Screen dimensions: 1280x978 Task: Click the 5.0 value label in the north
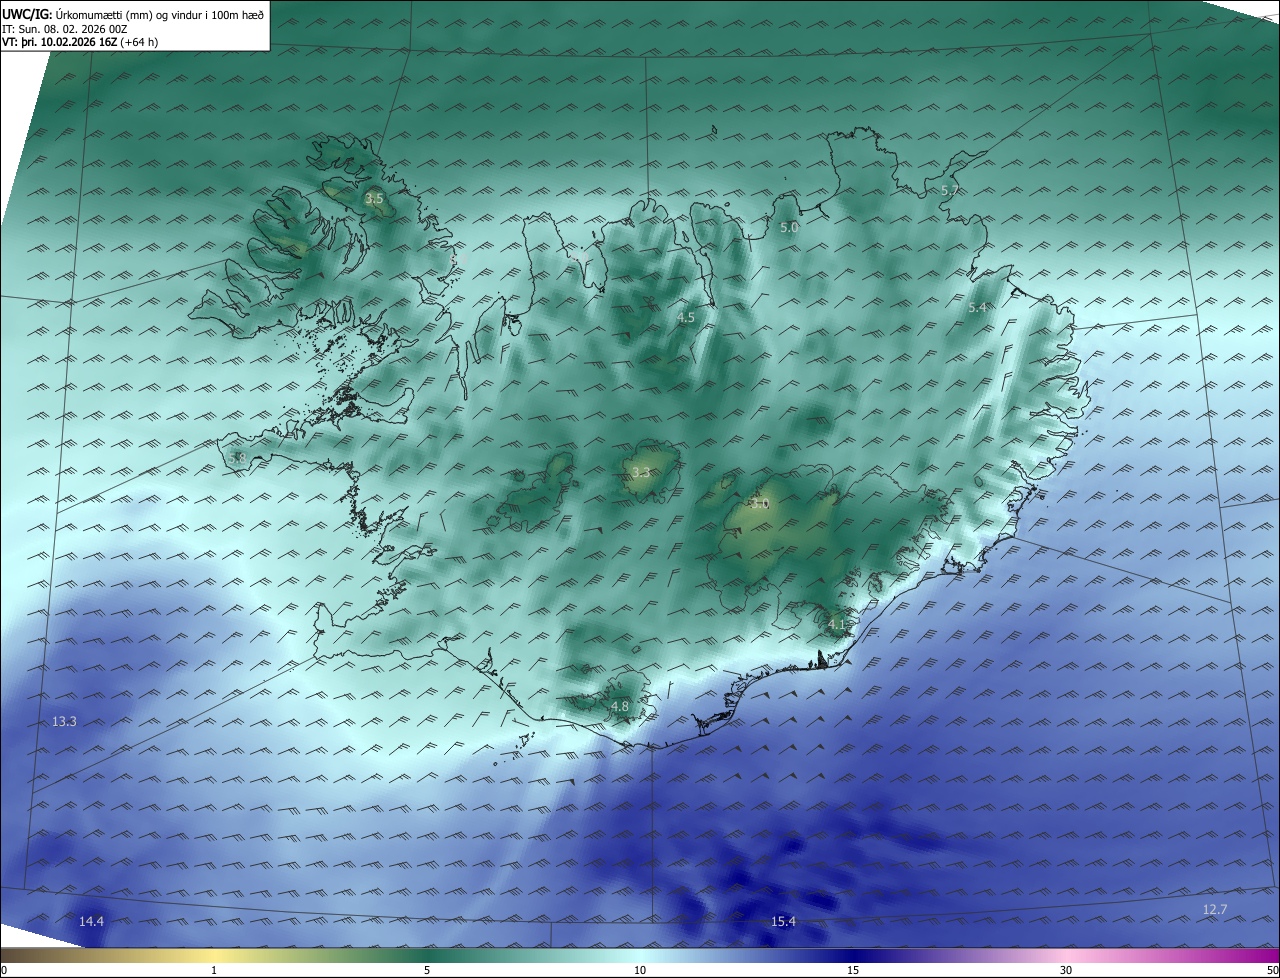click(x=789, y=228)
